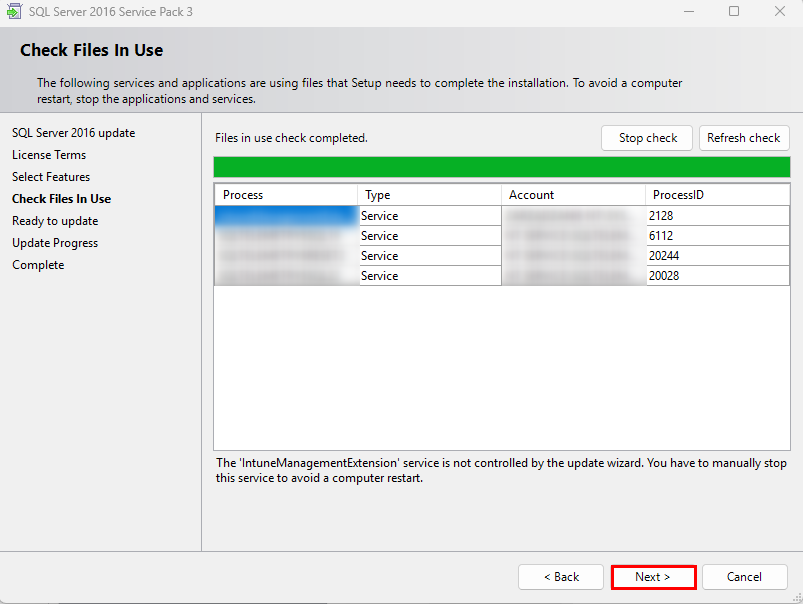Go to the Select Features step
Image resolution: width=803 pixels, height=604 pixels.
click(51, 177)
